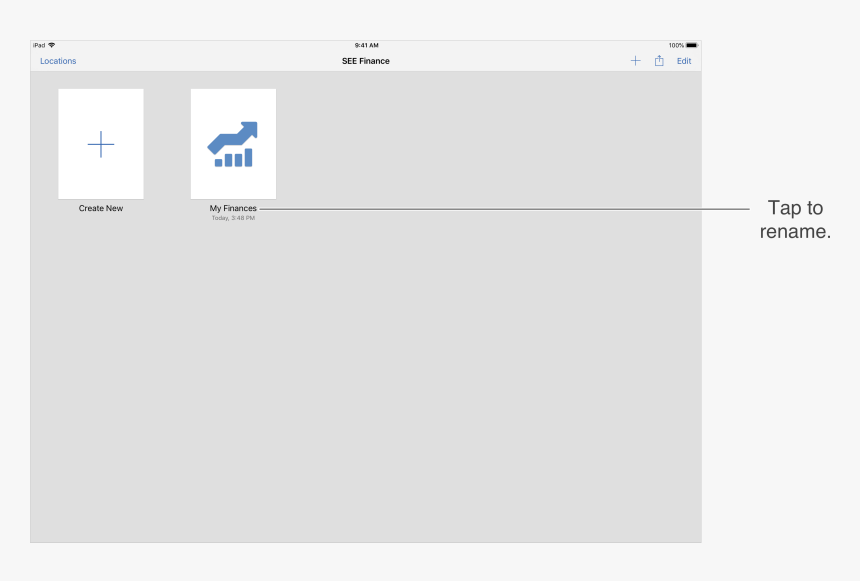Tap the My Finances name to rename it

pyautogui.click(x=233, y=209)
